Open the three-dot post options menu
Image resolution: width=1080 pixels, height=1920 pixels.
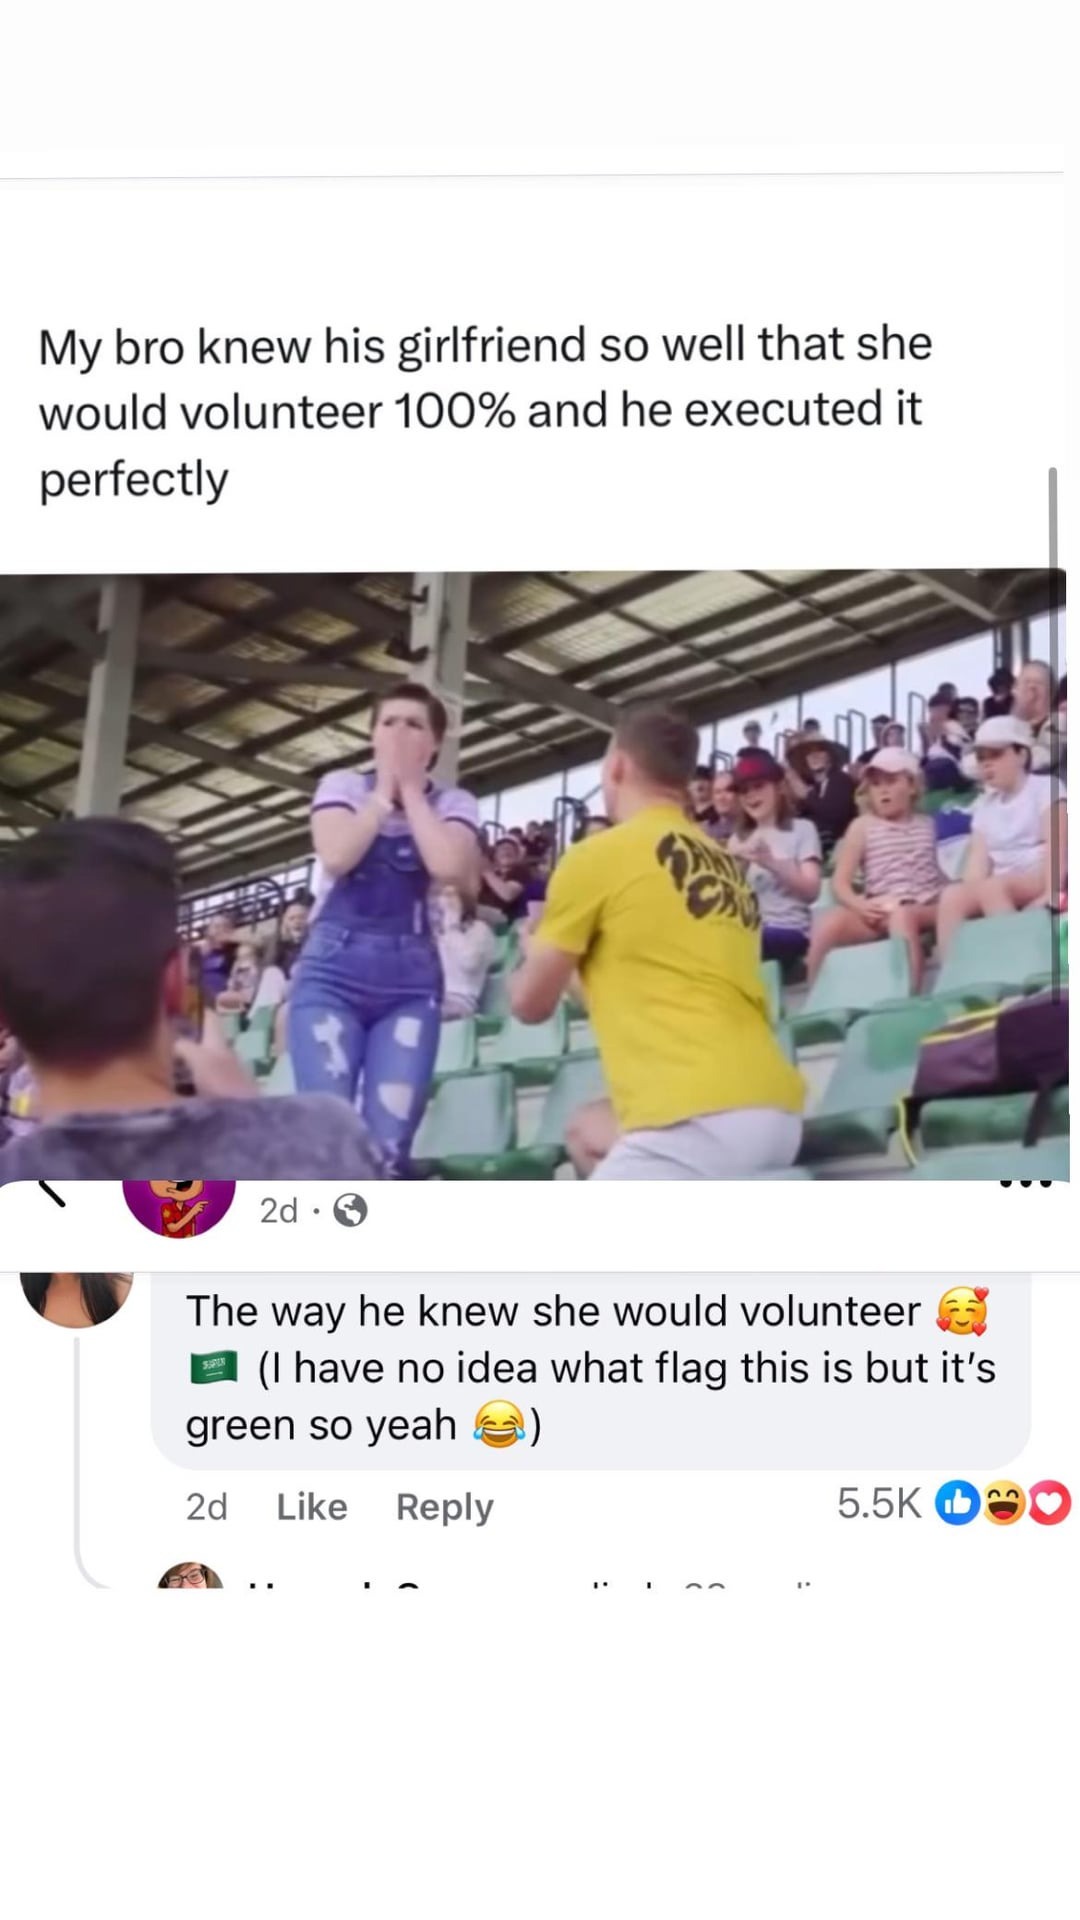click(x=1026, y=1185)
